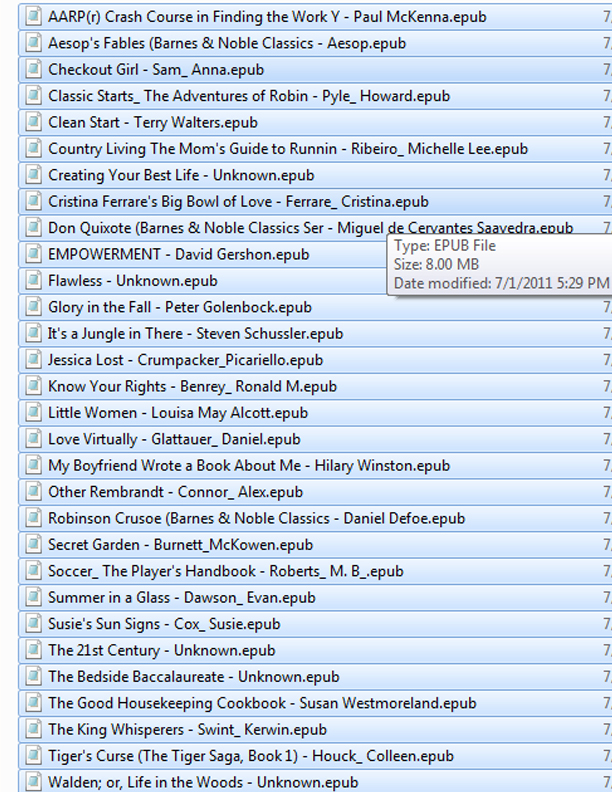Click the icon beside Flawless - Unknown.epub

coord(33,280)
